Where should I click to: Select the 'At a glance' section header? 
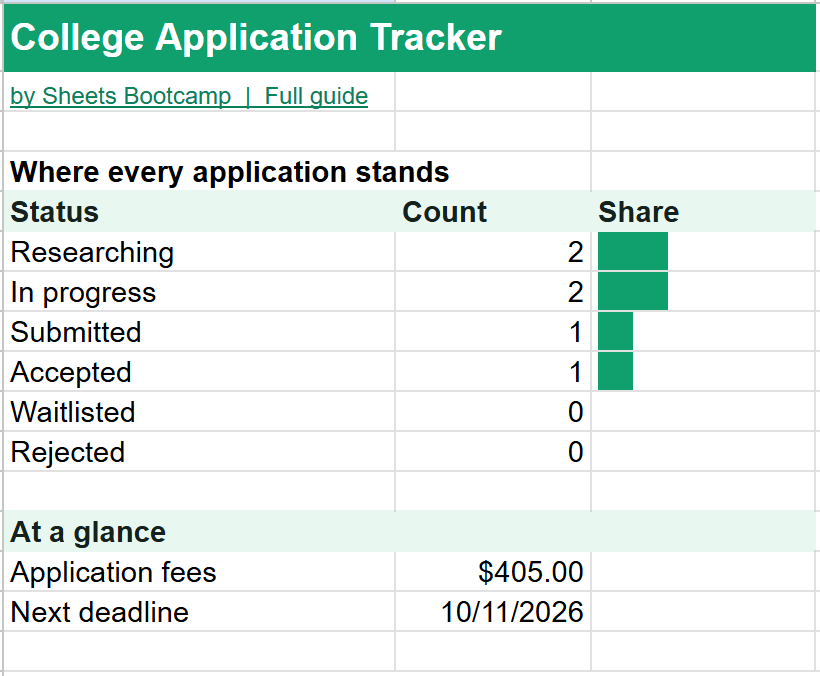click(x=409, y=532)
